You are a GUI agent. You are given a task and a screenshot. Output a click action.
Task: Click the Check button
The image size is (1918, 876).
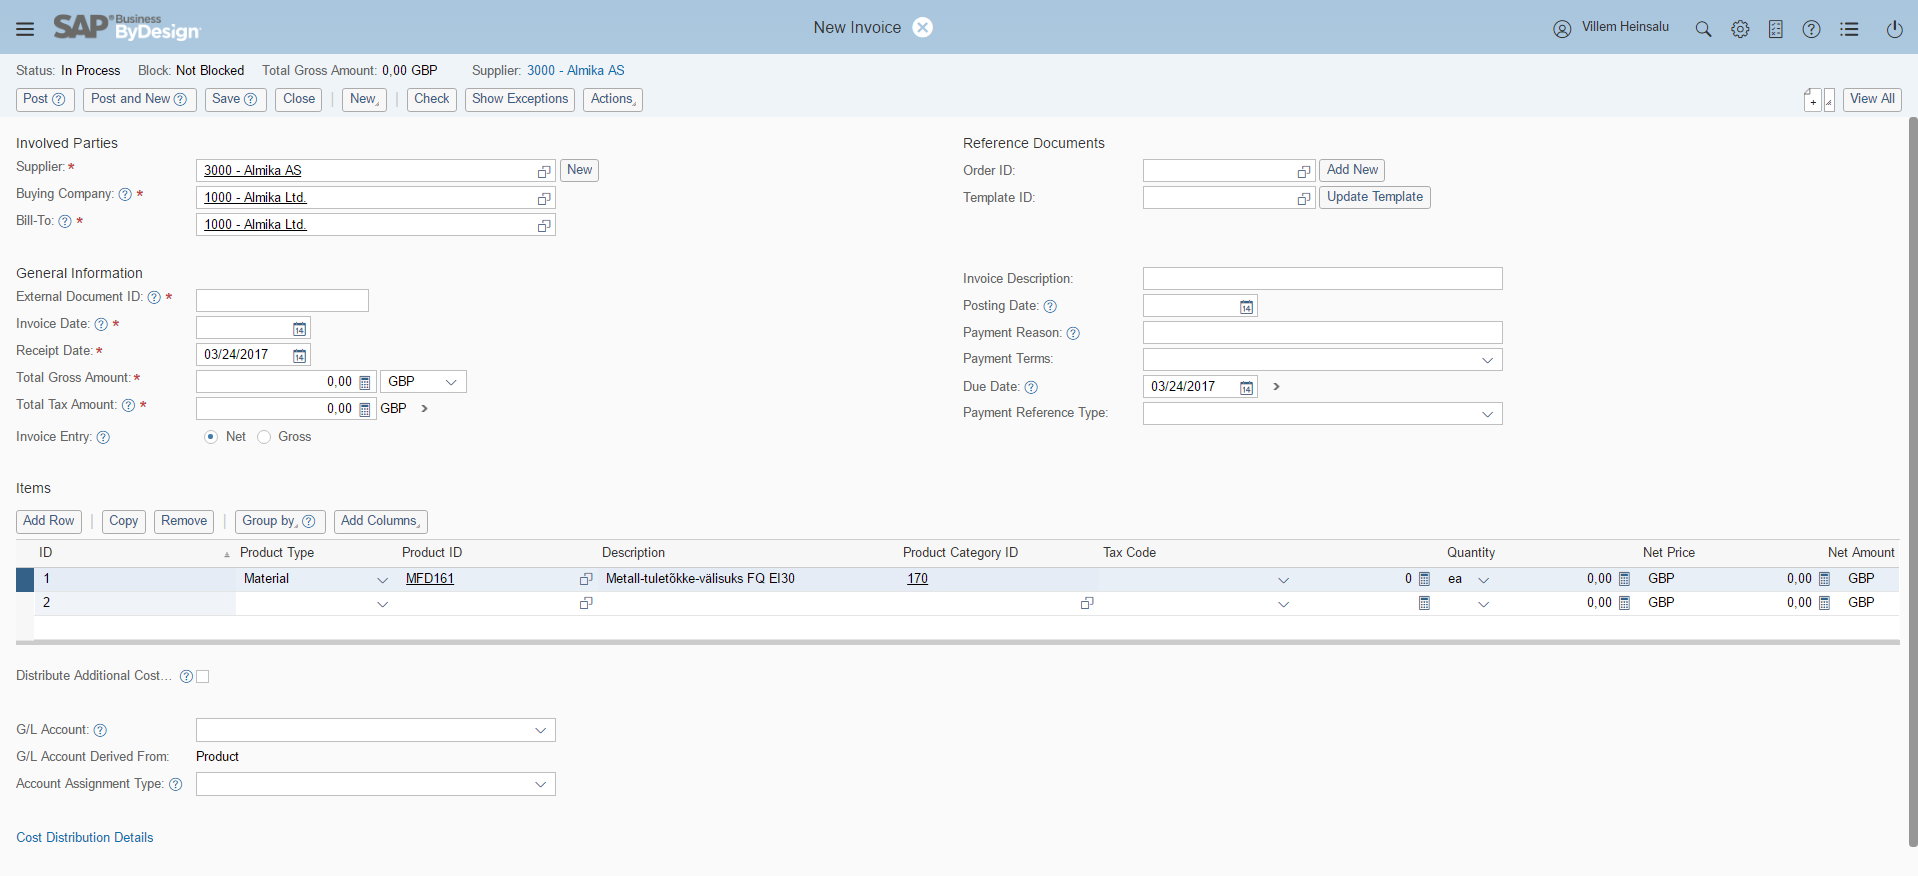click(432, 100)
